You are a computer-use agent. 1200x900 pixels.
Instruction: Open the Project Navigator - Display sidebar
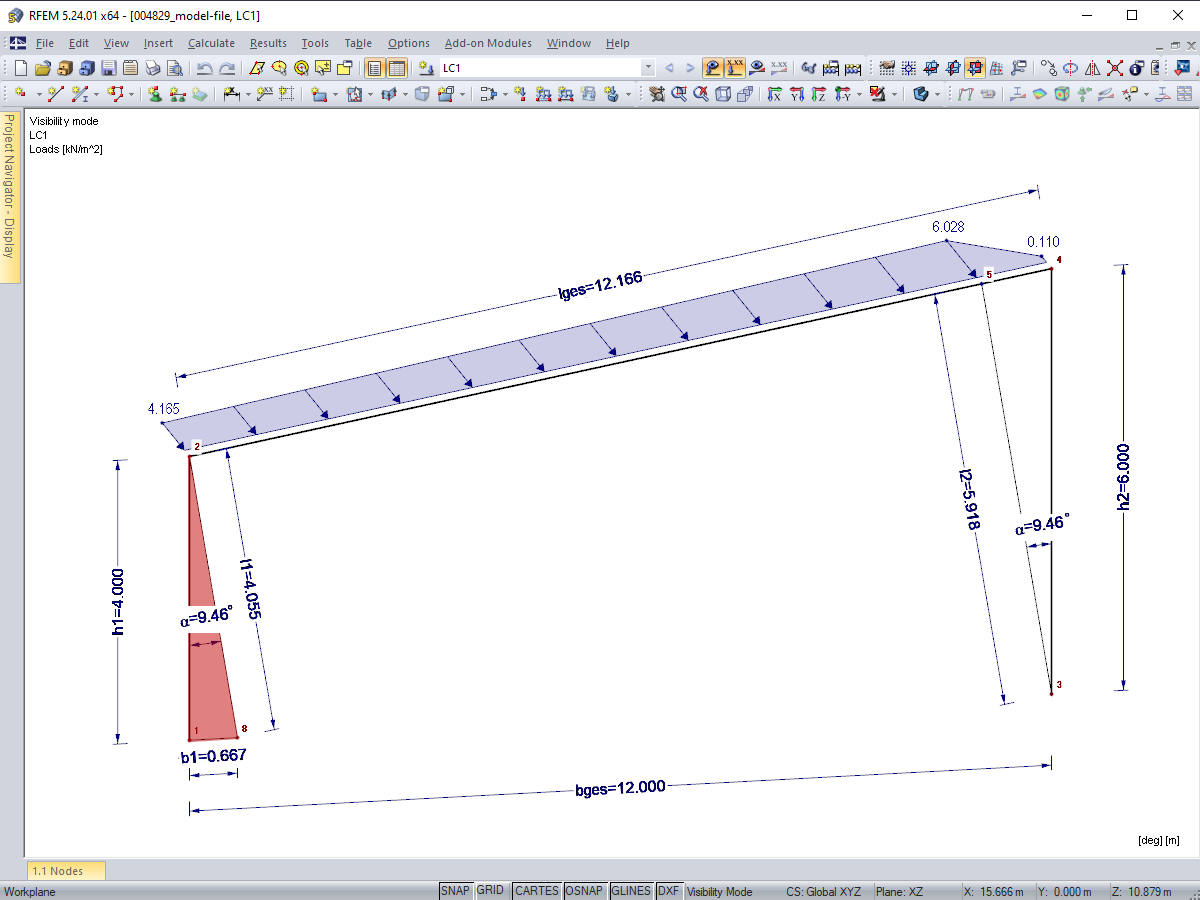pyautogui.click(x=8, y=200)
